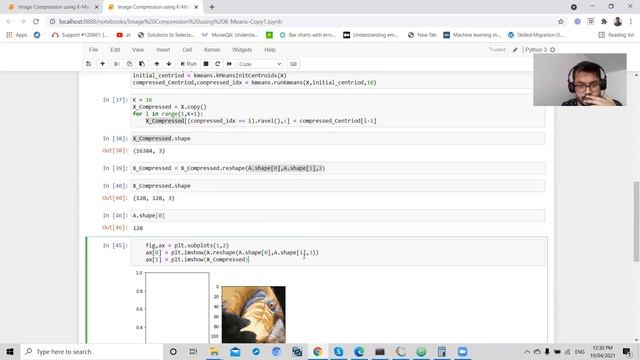The image size is (640, 360).
Task: Restart kernel and run all cells icon
Action: click(229, 64)
